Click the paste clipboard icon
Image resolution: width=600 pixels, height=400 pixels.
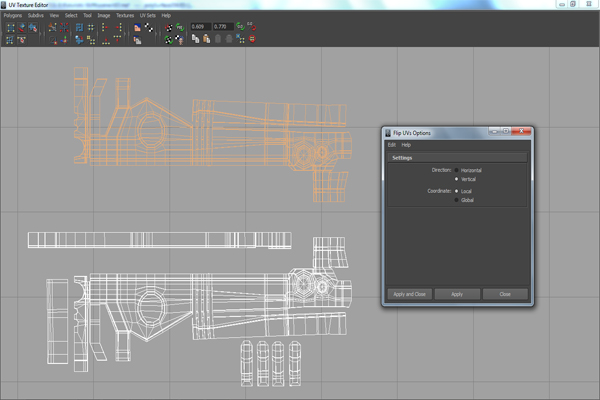(207, 39)
